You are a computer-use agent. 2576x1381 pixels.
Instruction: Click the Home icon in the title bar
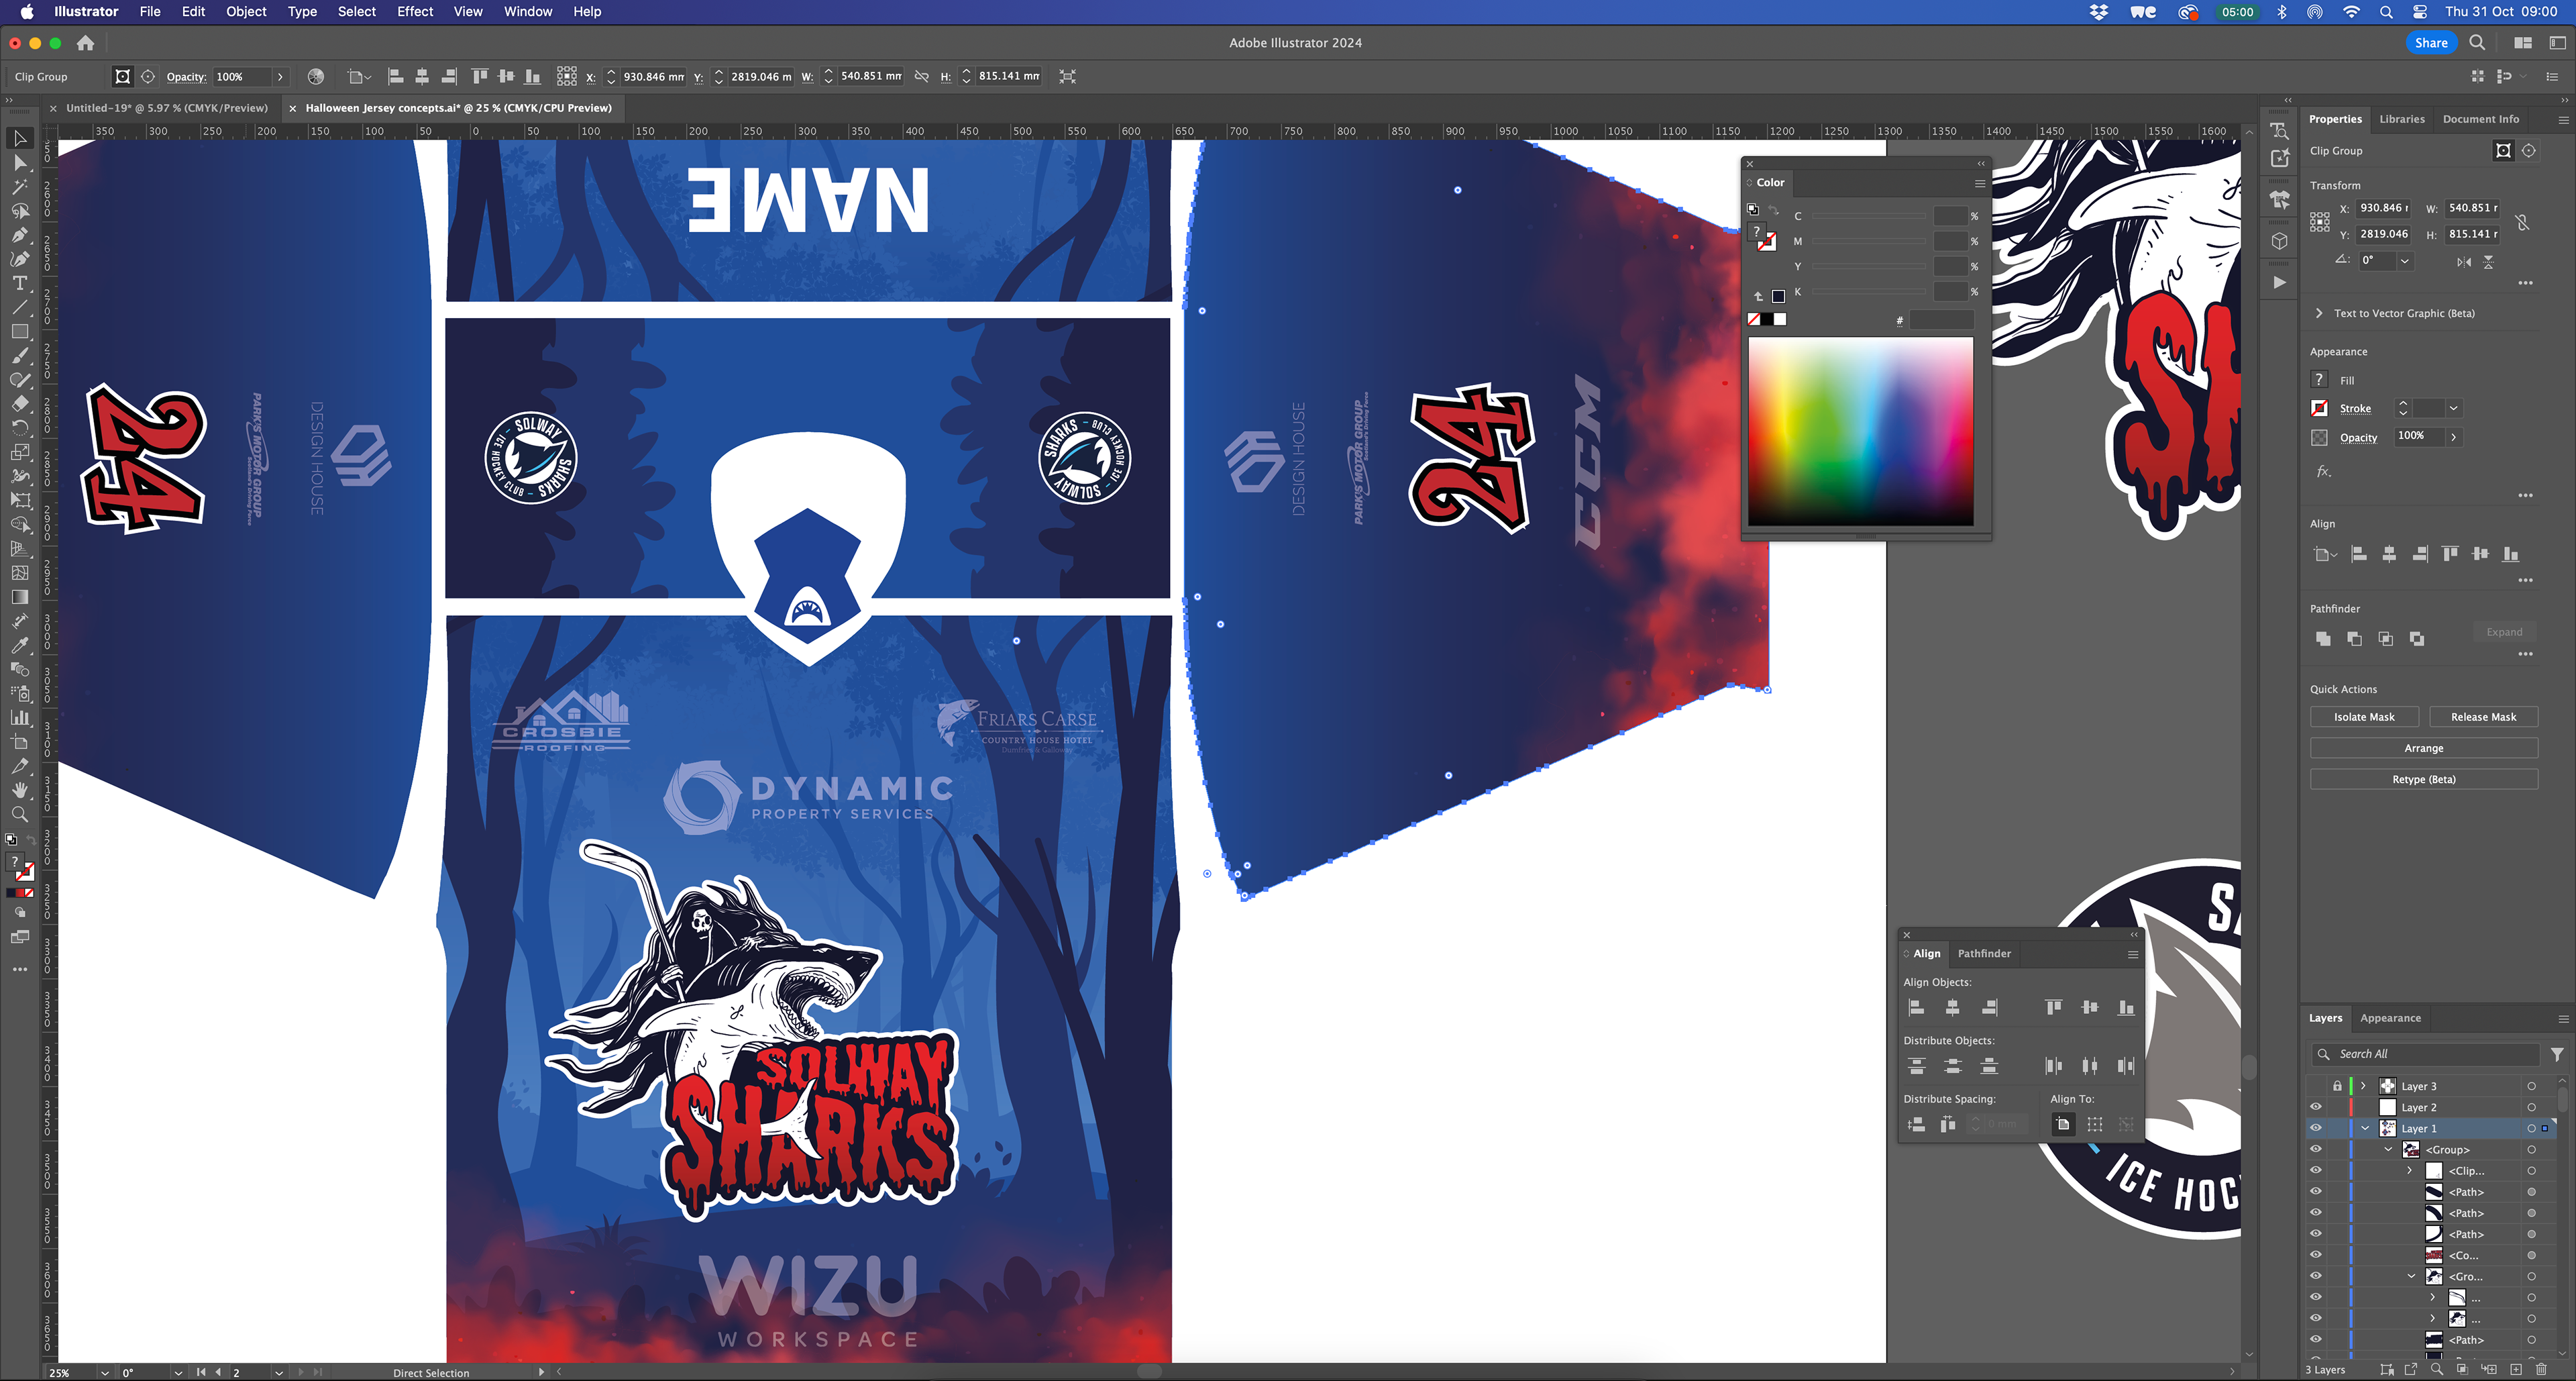click(86, 43)
